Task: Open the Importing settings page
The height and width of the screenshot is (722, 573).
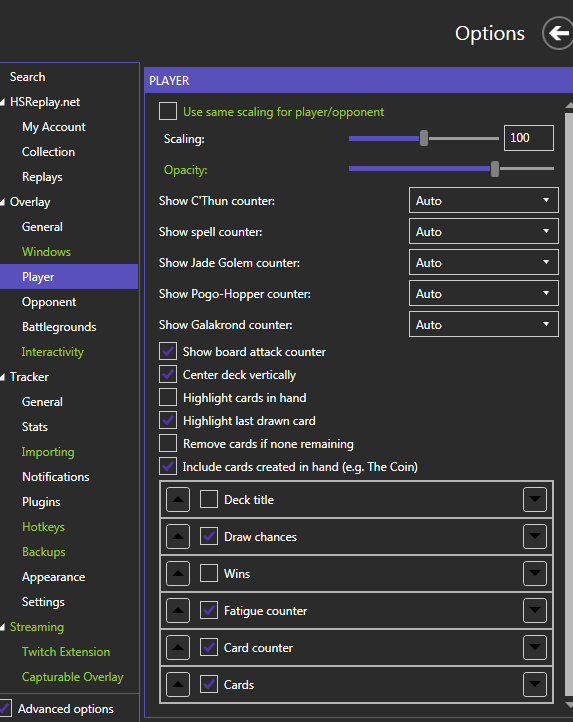Action: click(48, 452)
